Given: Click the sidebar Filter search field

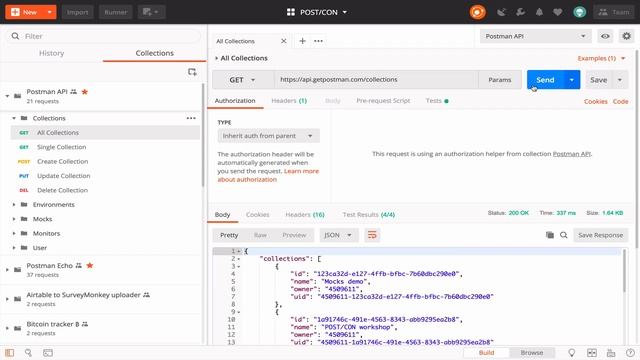Looking at the screenshot, I should (103, 36).
